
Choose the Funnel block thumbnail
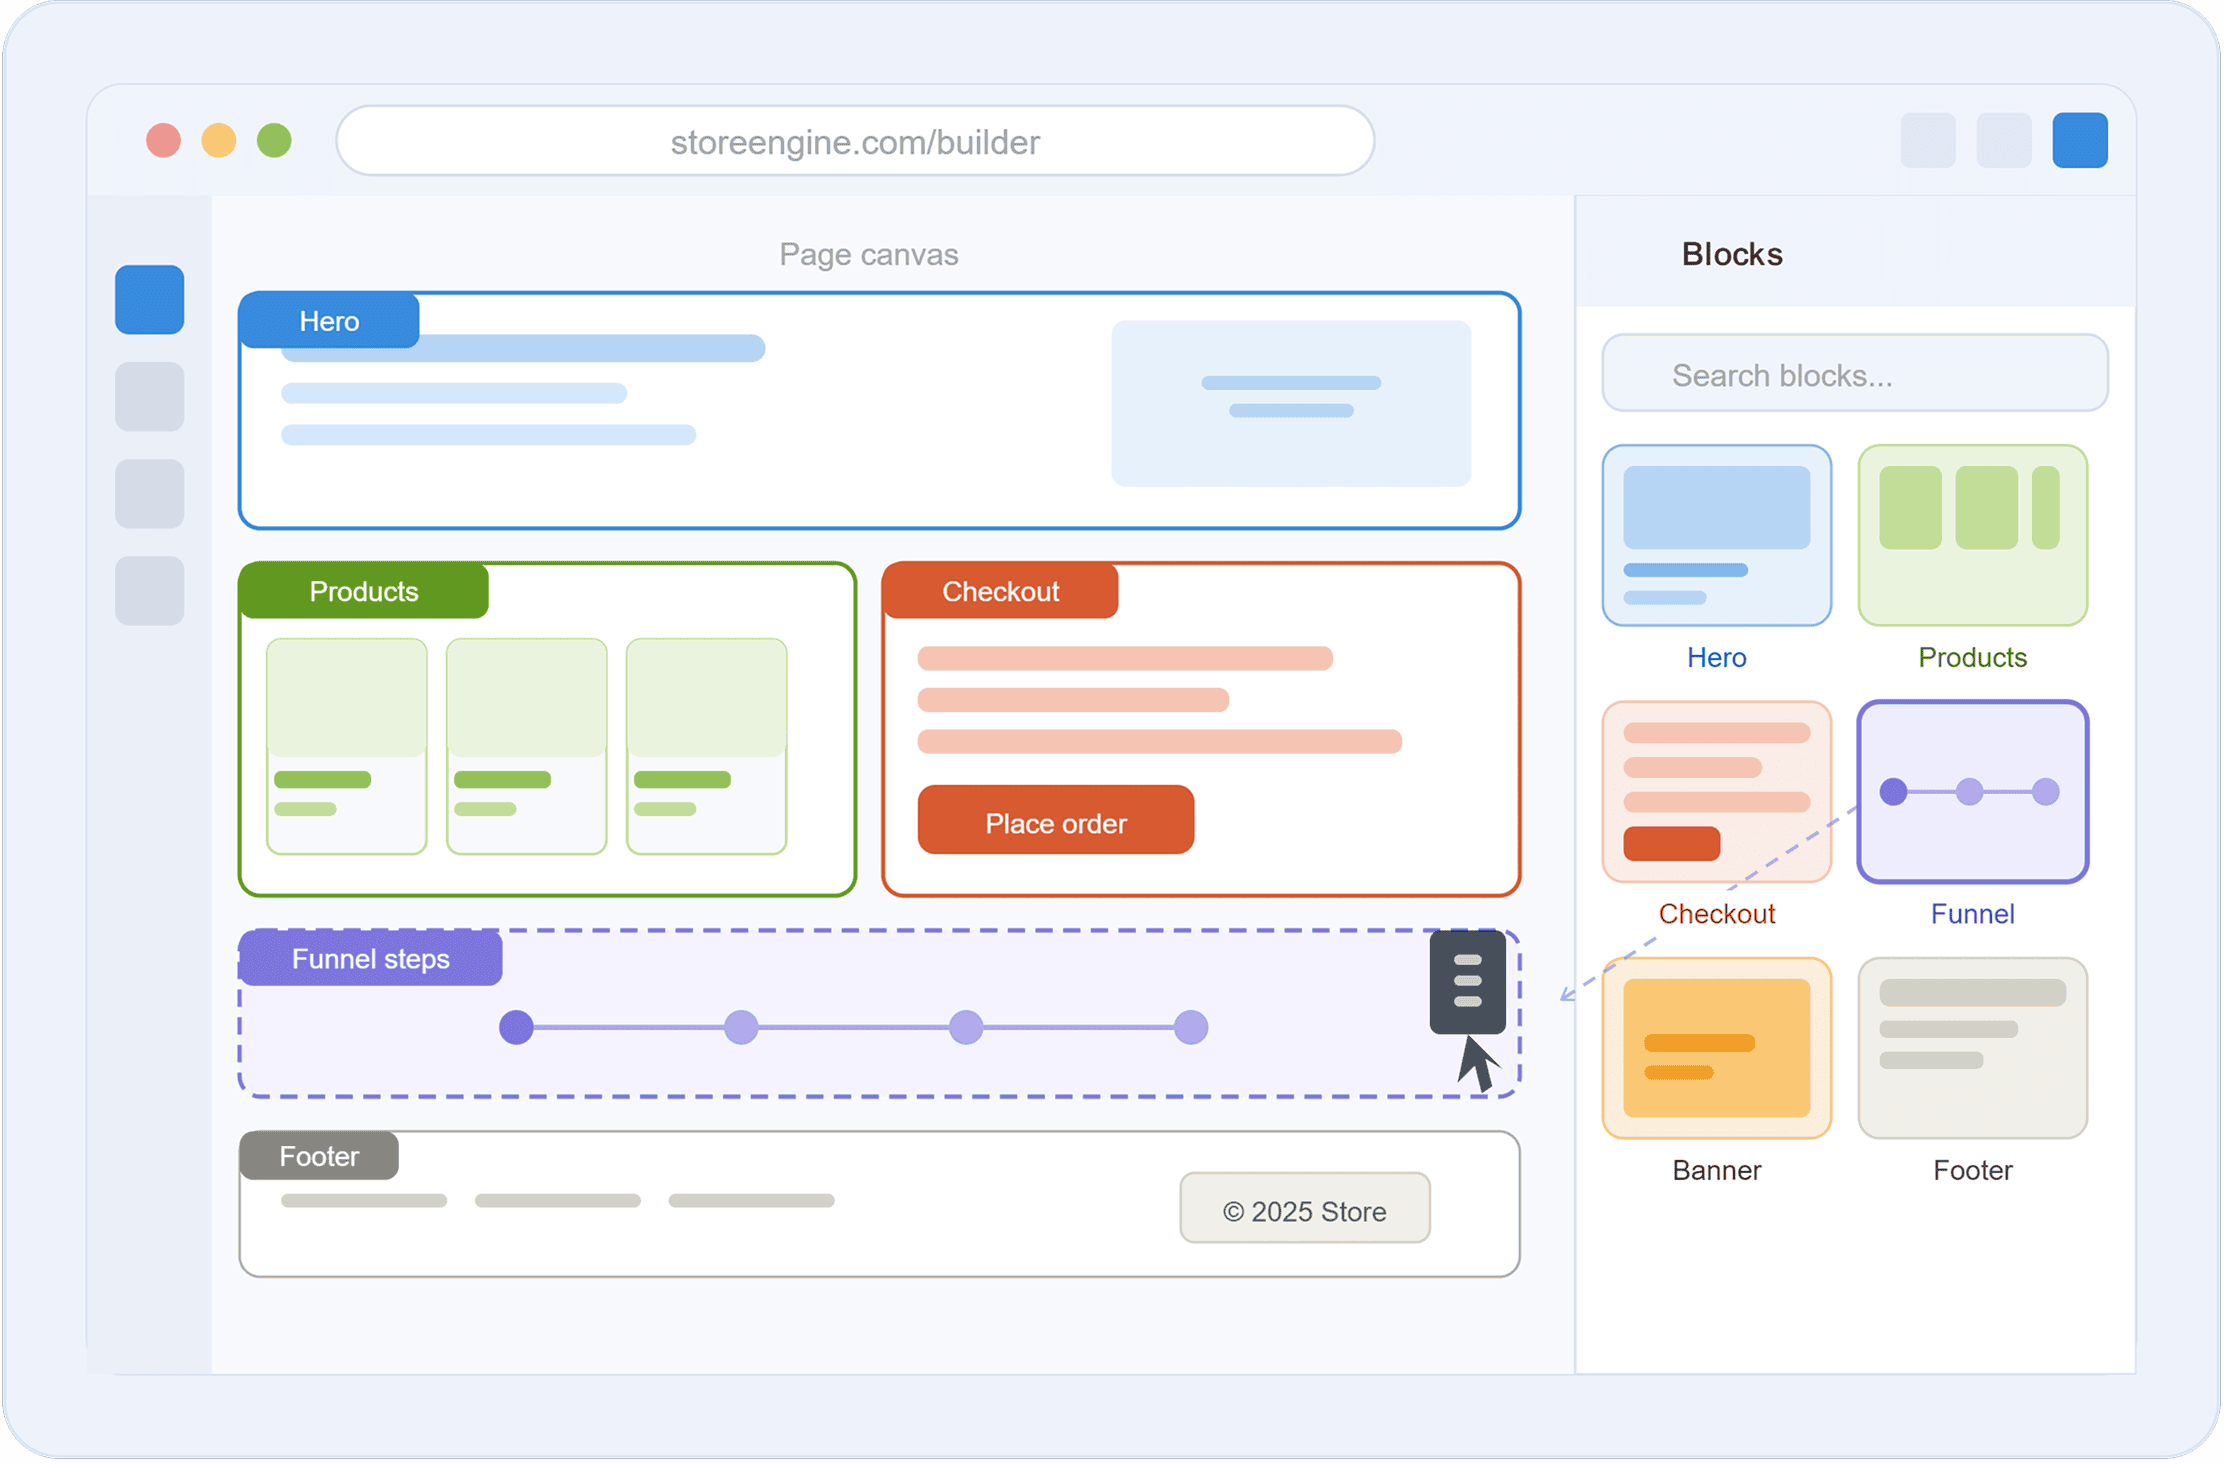coord(1973,792)
